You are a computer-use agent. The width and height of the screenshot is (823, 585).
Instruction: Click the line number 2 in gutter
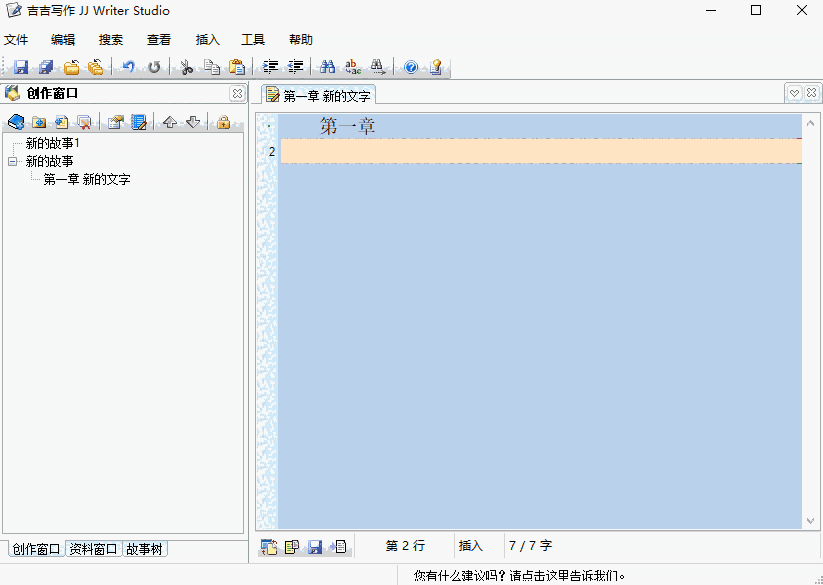(271, 152)
